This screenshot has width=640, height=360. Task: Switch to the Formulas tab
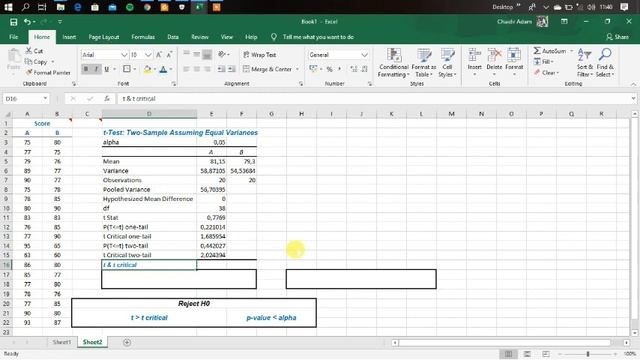(143, 37)
